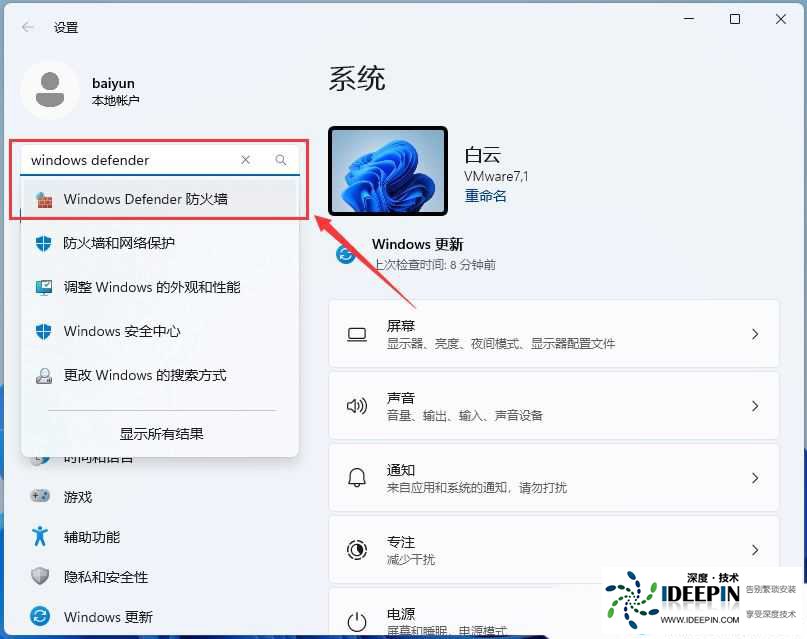Select '更改 Windows 的搜索方式' result
This screenshot has height=639, width=807.
coord(160,375)
